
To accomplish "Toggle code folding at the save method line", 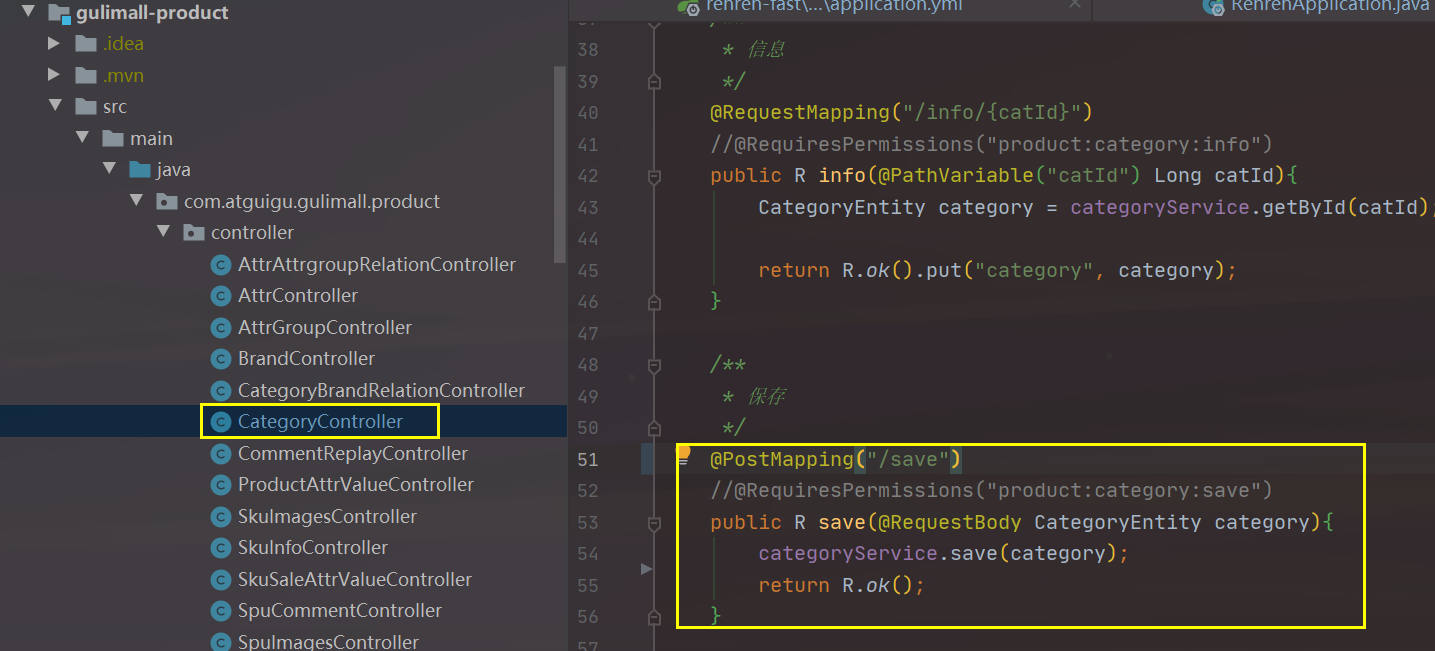I will coord(654,523).
